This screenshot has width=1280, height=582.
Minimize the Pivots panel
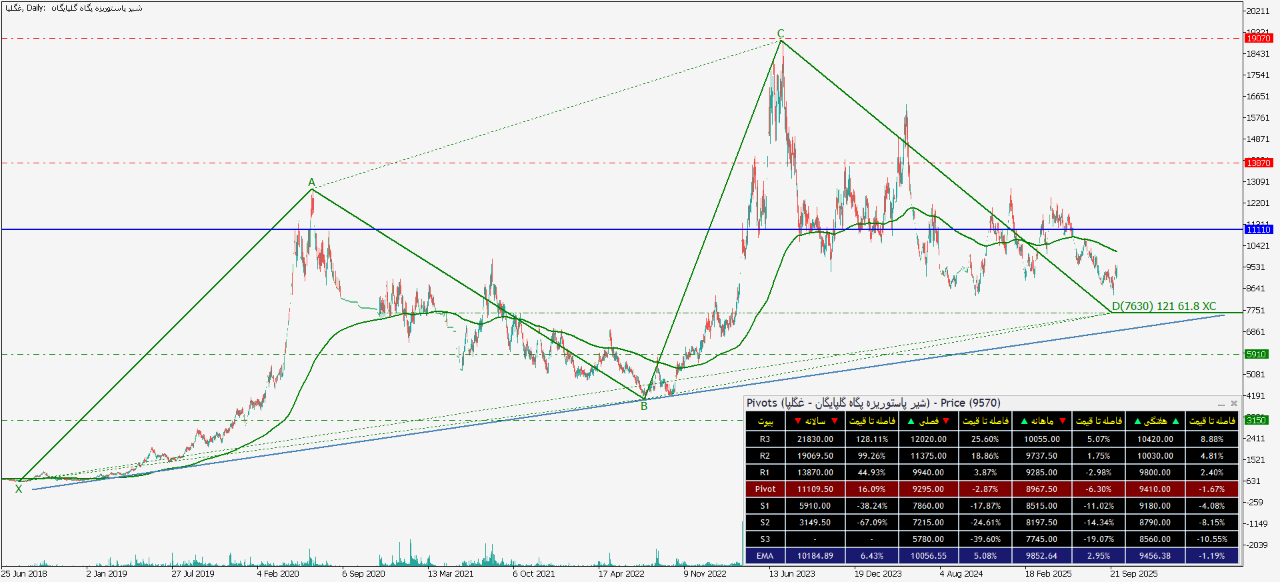tap(1221, 403)
